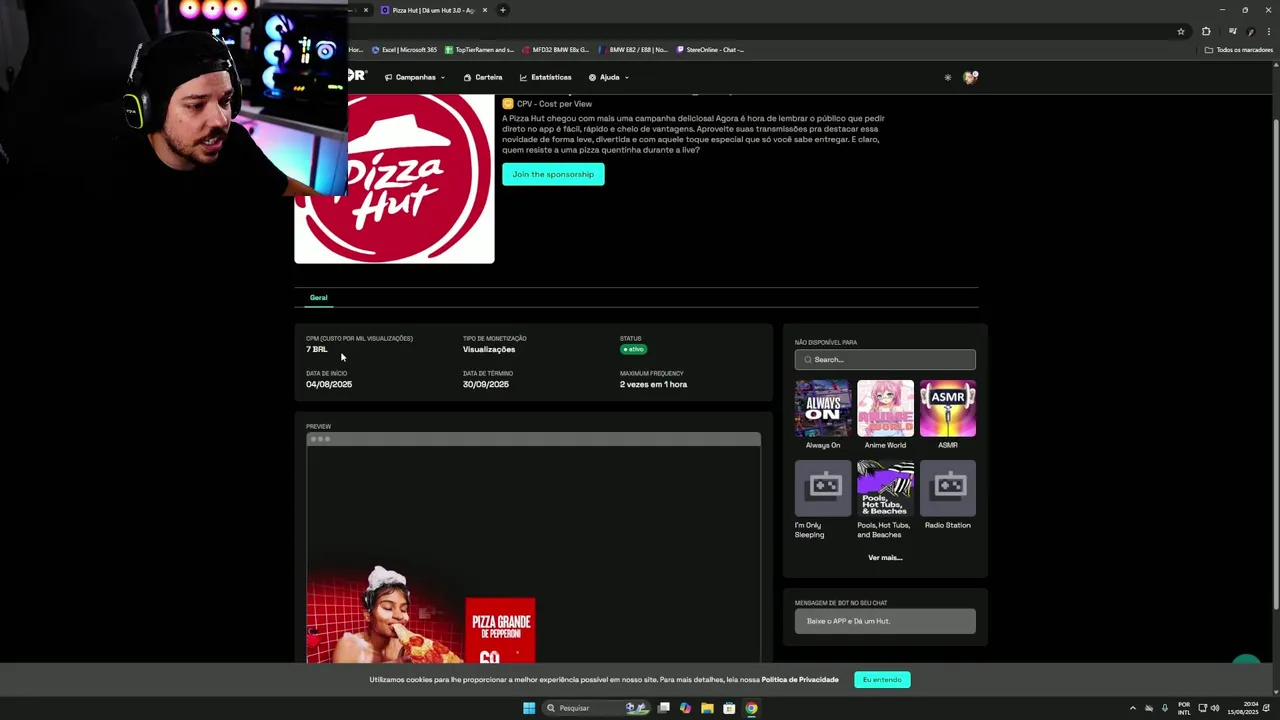Close the Pizza Hut browser tab
1280x720 pixels.
click(485, 10)
